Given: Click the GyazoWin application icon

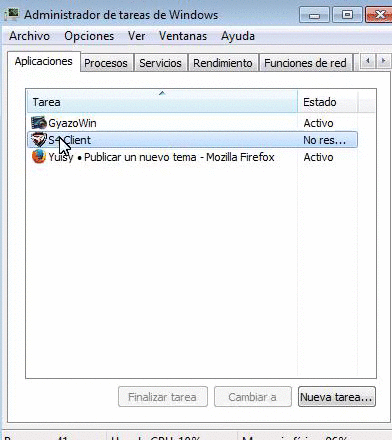Looking at the screenshot, I should pyautogui.click(x=39, y=123).
